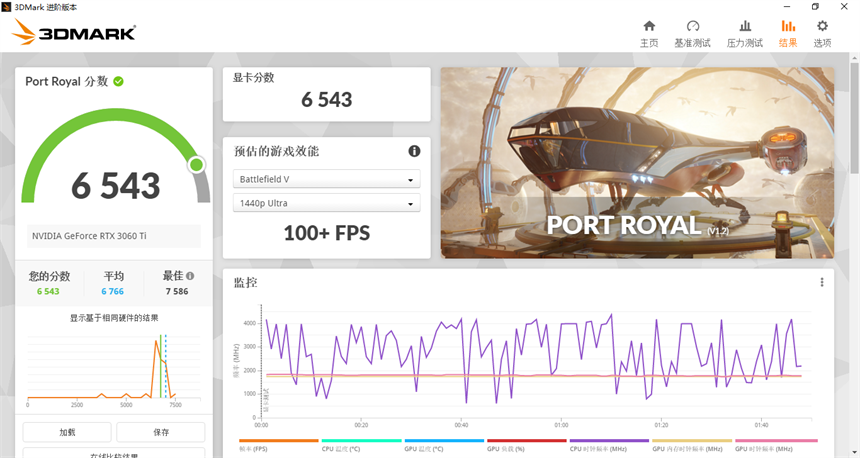The width and height of the screenshot is (860, 458).
Task: Click the 加载 load button
Action: click(67, 432)
